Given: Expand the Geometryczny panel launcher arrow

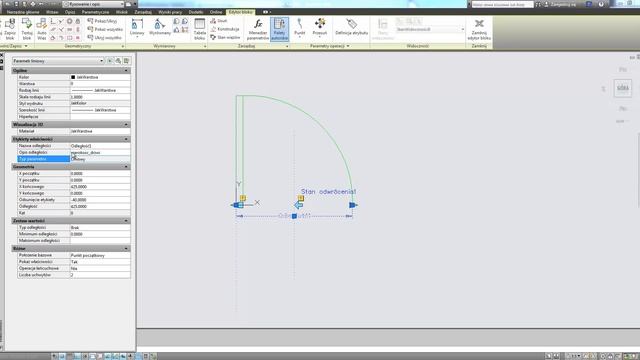Looking at the screenshot, I should (122, 46).
